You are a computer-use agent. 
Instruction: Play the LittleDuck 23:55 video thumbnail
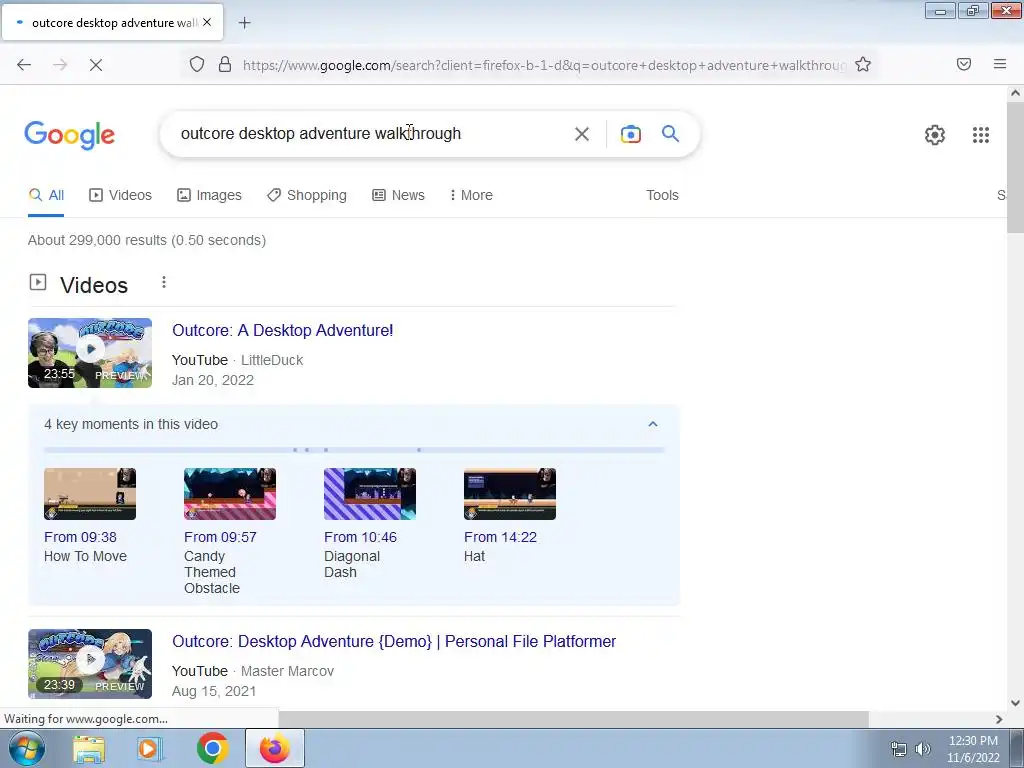coord(90,353)
